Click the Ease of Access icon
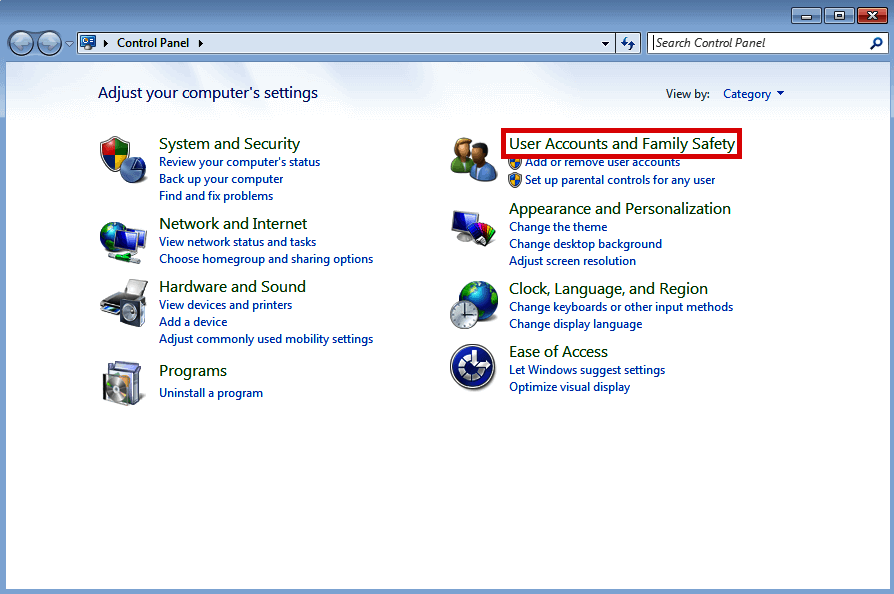The height and width of the screenshot is (594, 894). click(x=472, y=367)
